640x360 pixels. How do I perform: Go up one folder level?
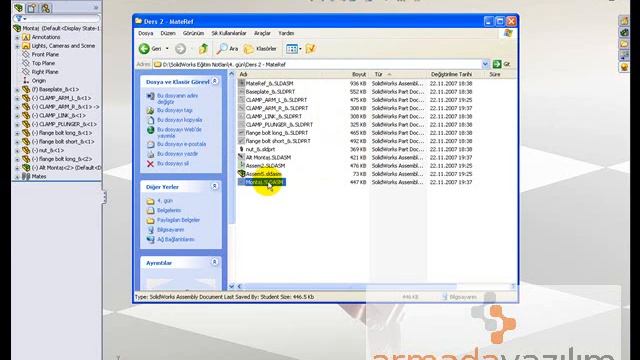[x=203, y=49]
